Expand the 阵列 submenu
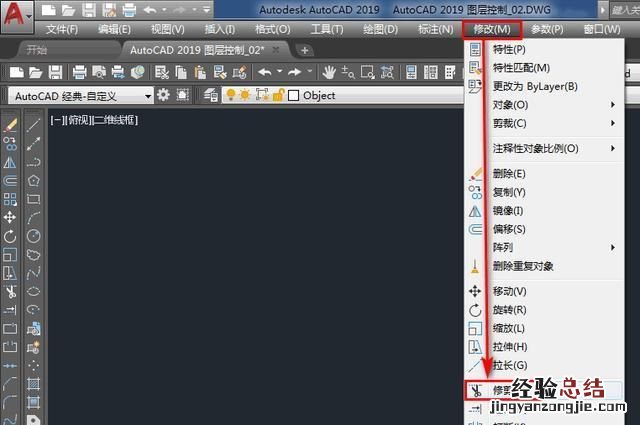This screenshot has height=425, width=640. [x=544, y=247]
